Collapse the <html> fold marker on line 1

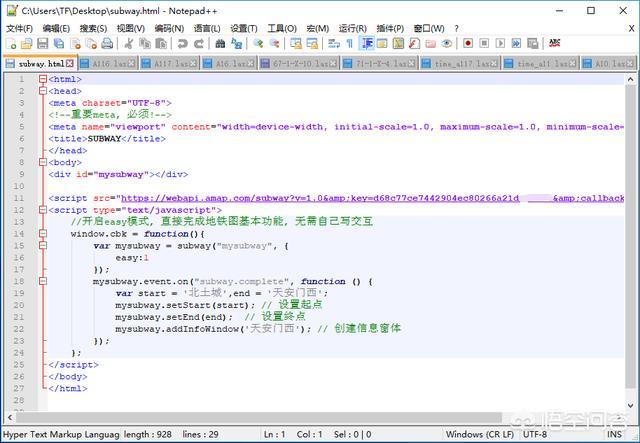coord(42,79)
